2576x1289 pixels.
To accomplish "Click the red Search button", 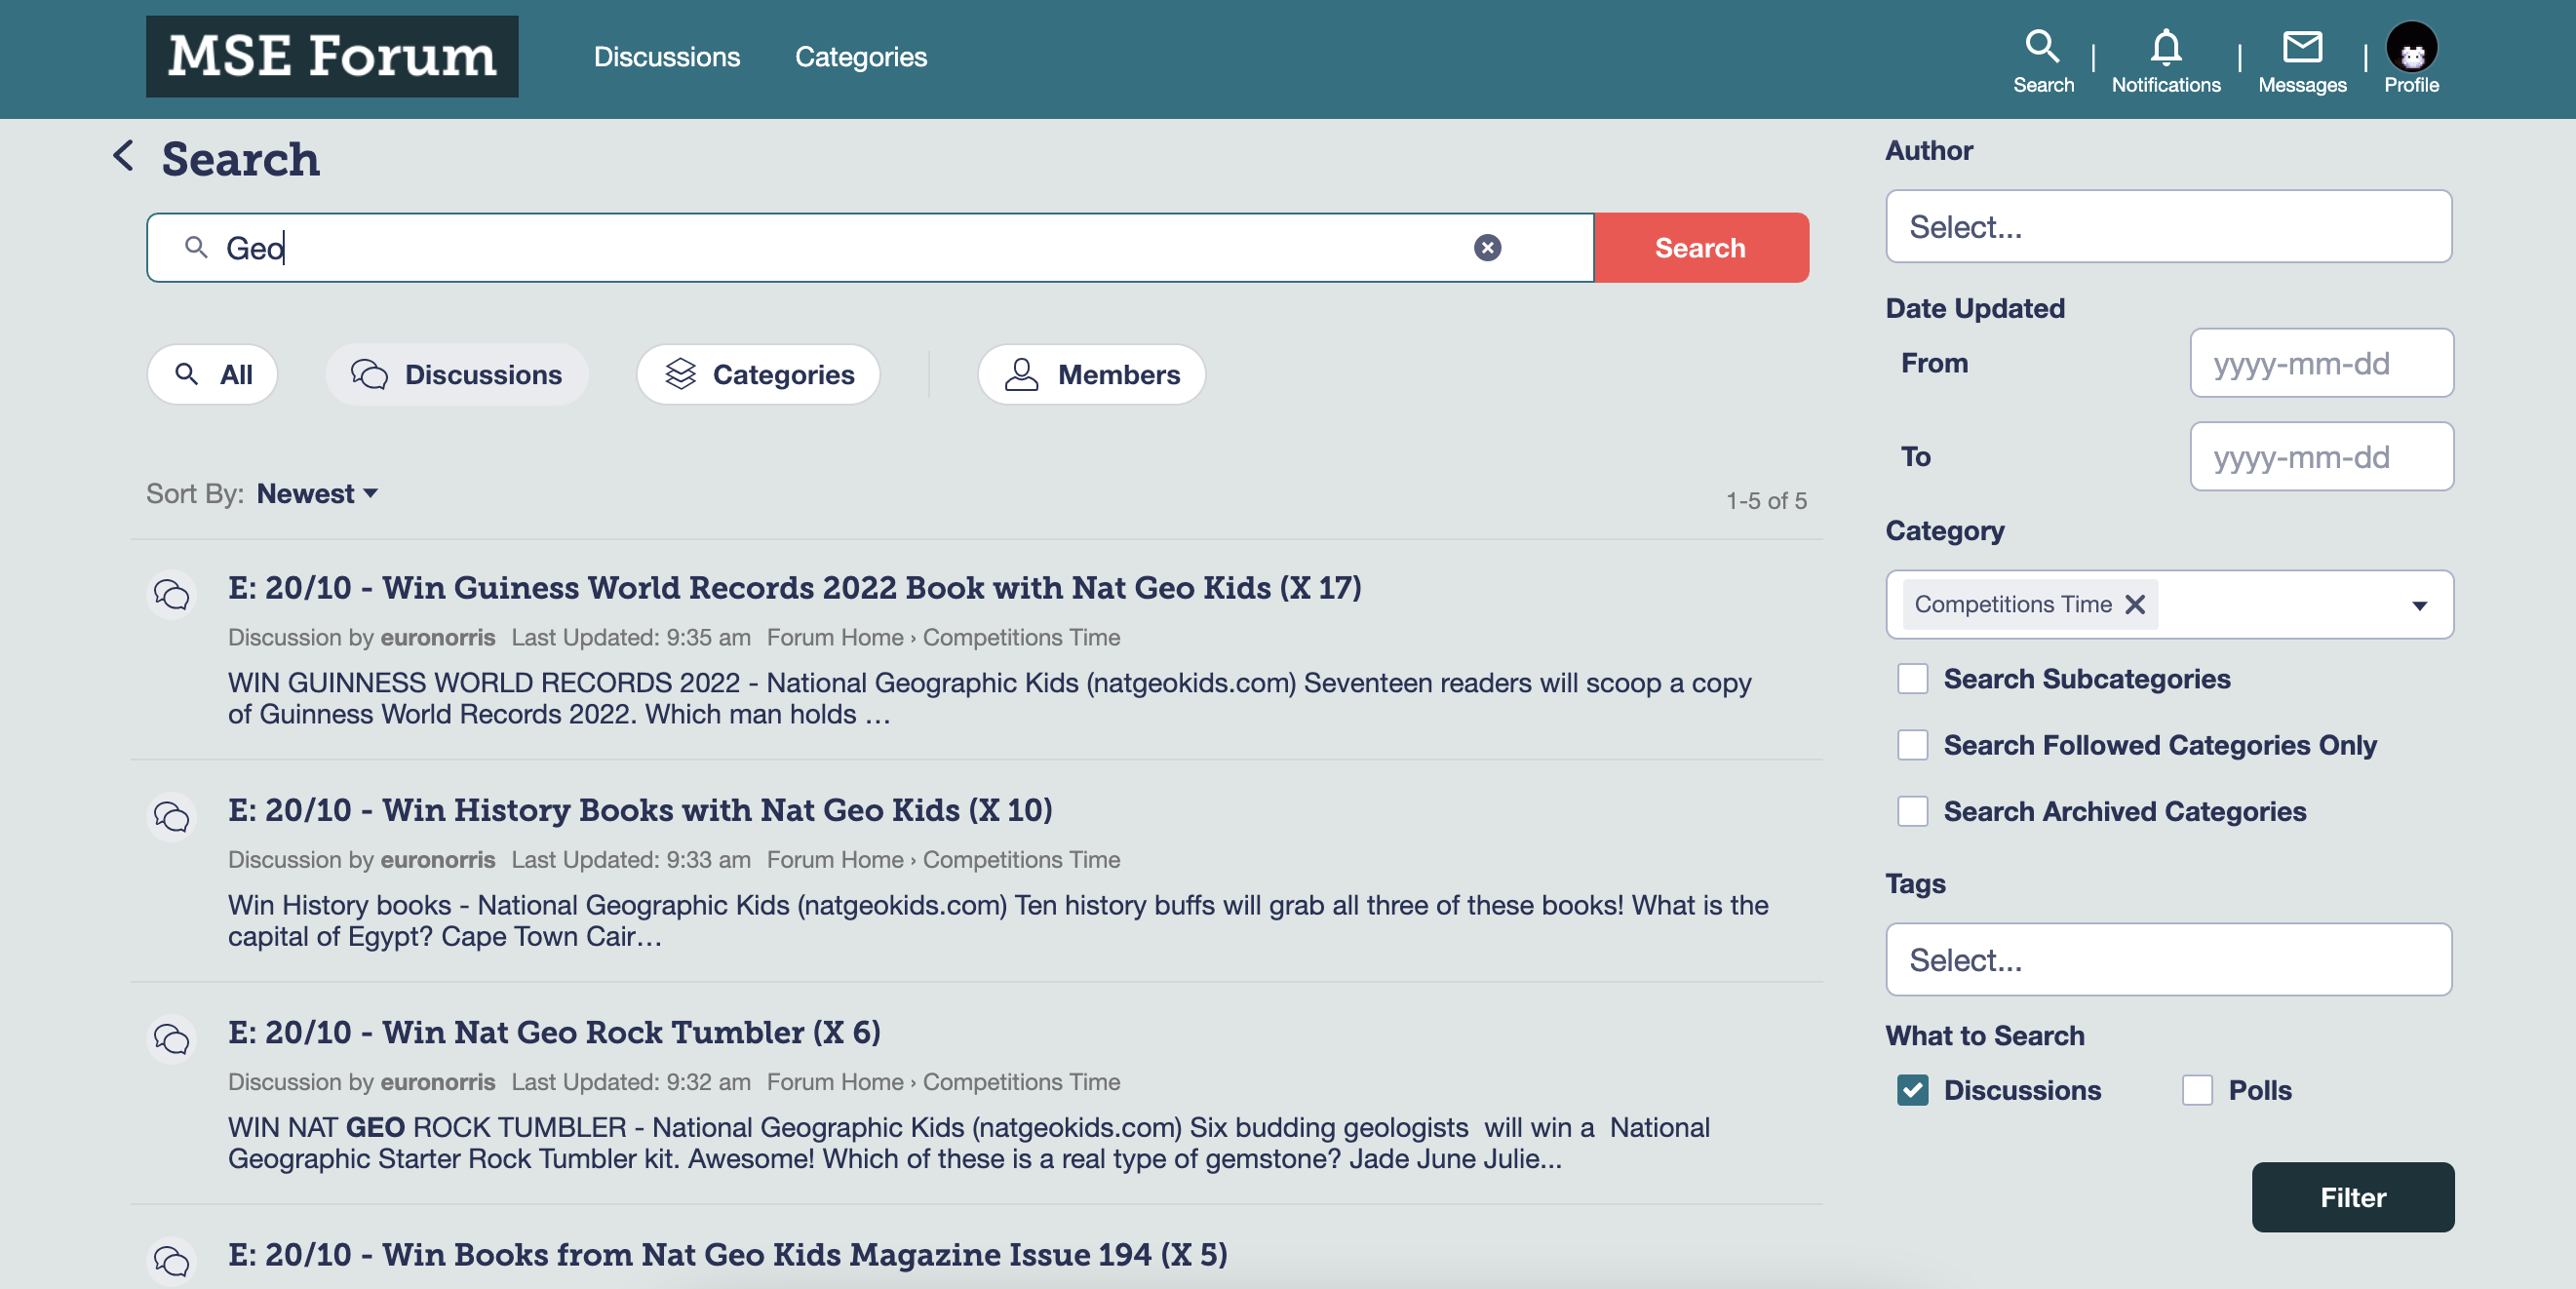I will point(1700,247).
